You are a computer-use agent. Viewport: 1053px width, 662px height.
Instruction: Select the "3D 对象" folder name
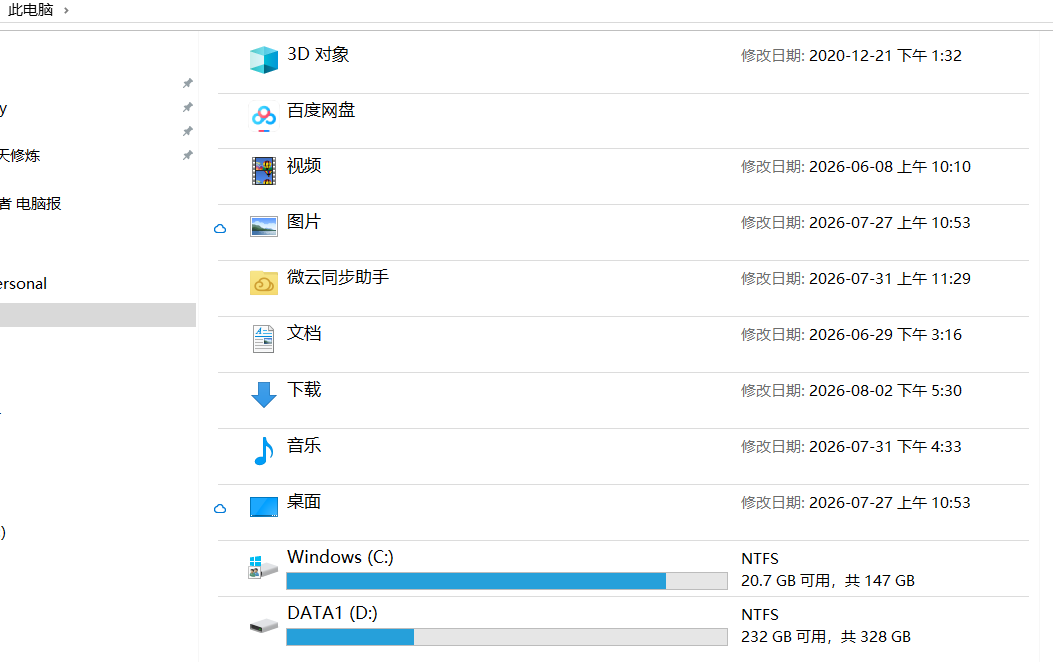click(318, 54)
